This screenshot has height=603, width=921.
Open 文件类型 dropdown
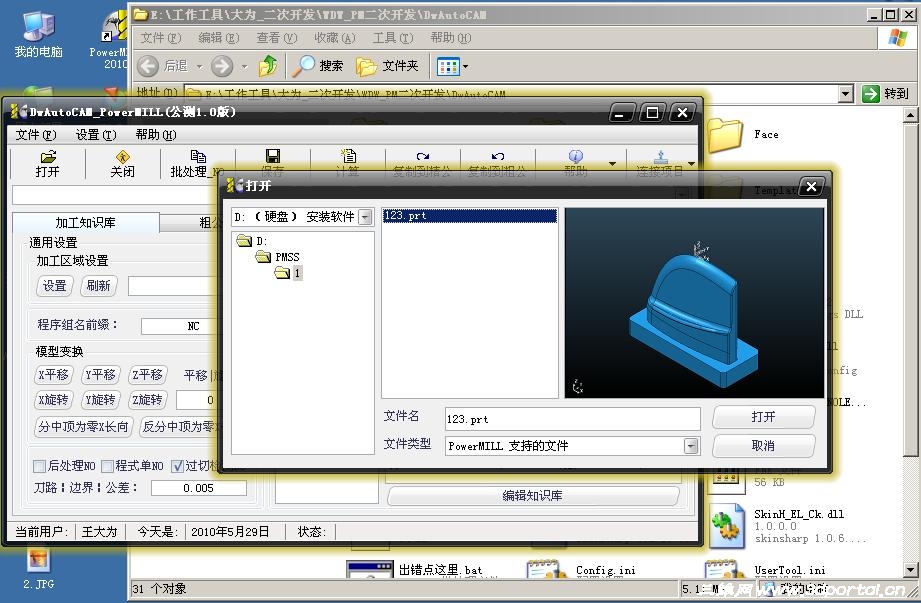coord(691,446)
